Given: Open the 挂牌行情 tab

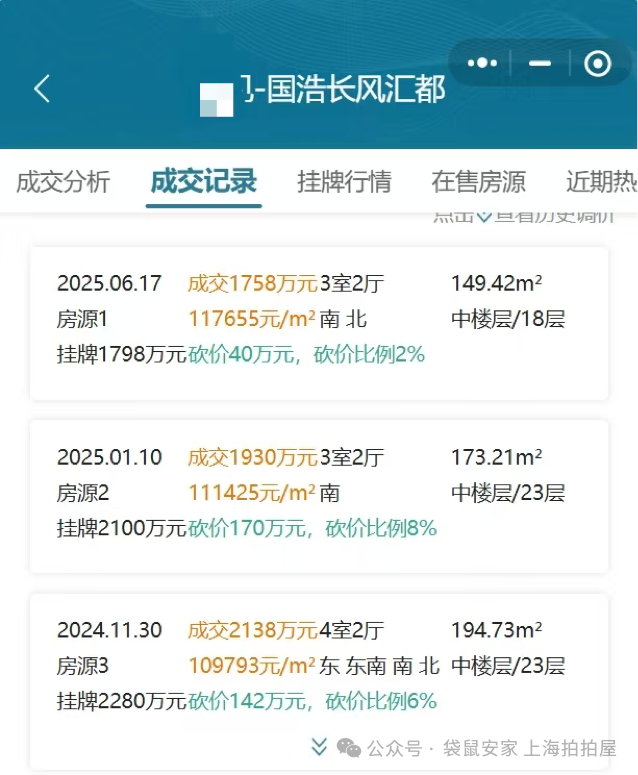Looking at the screenshot, I should click(344, 181).
